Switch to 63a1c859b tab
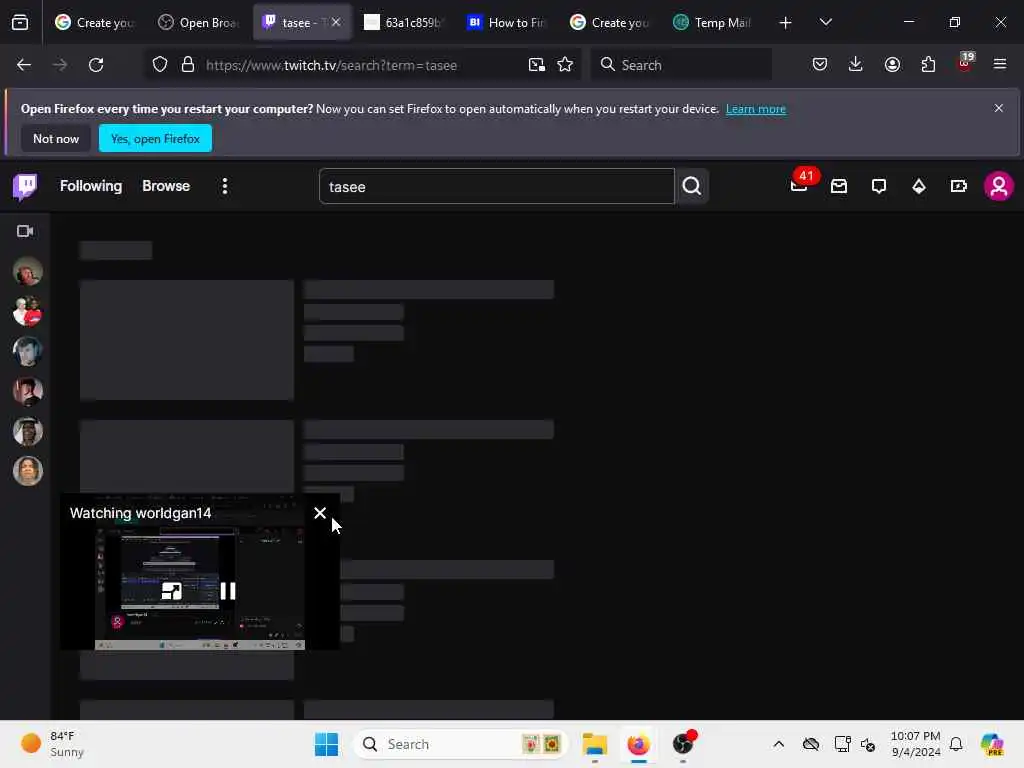Viewport: 1024px width, 768px height. (x=404, y=23)
